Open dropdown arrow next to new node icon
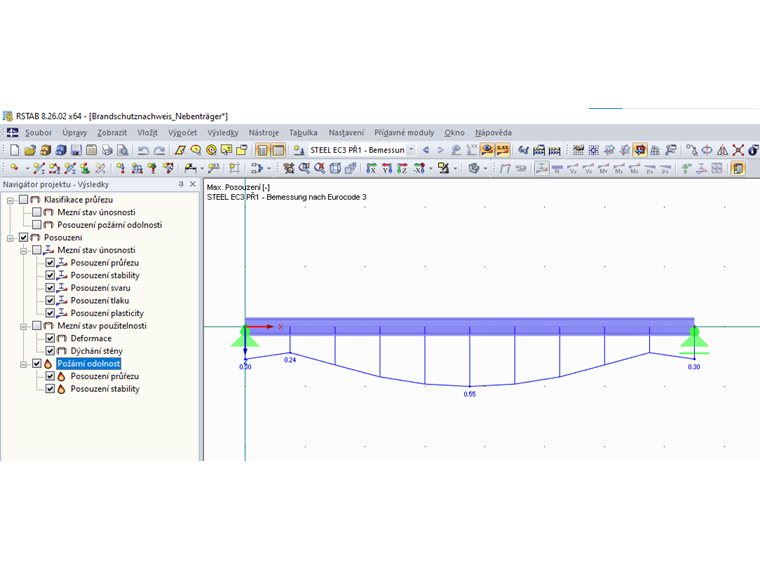The height and width of the screenshot is (570, 760). coord(27,169)
